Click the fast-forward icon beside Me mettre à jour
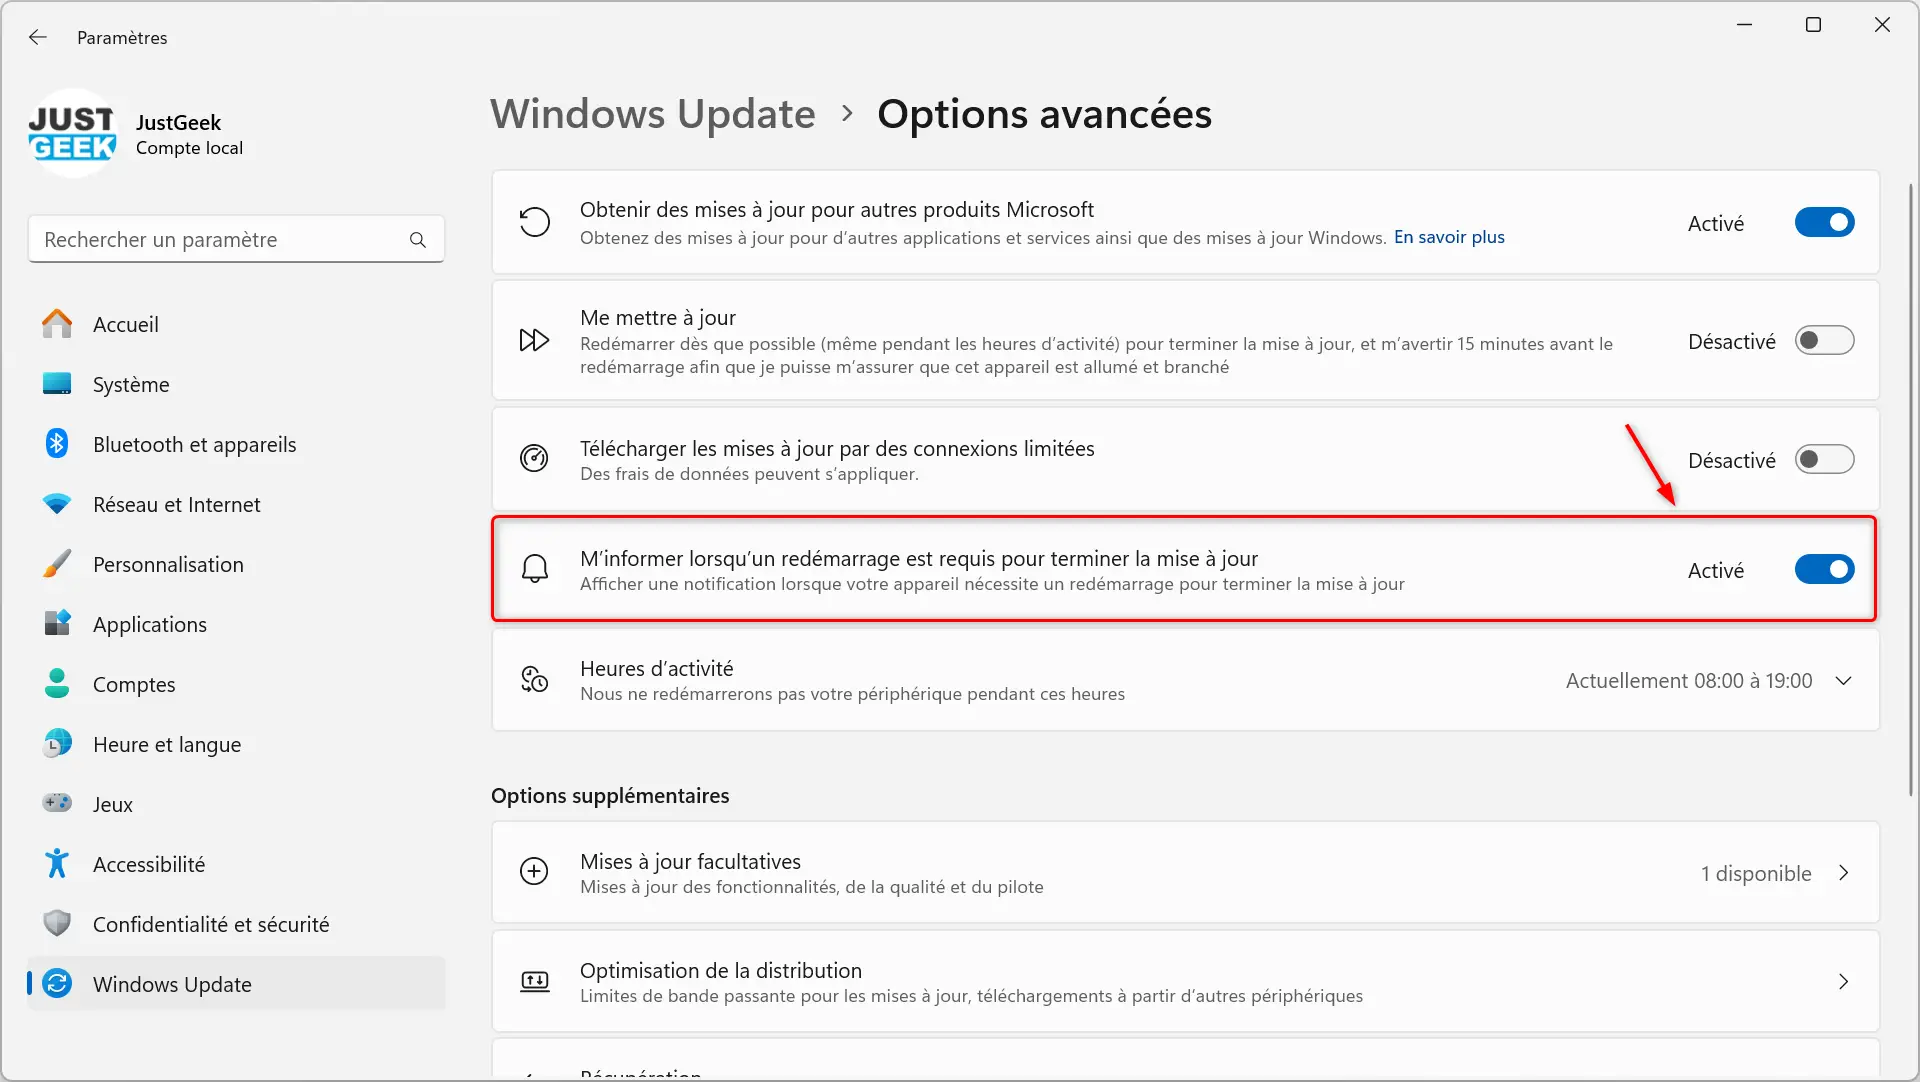This screenshot has width=1920, height=1082. coord(535,340)
